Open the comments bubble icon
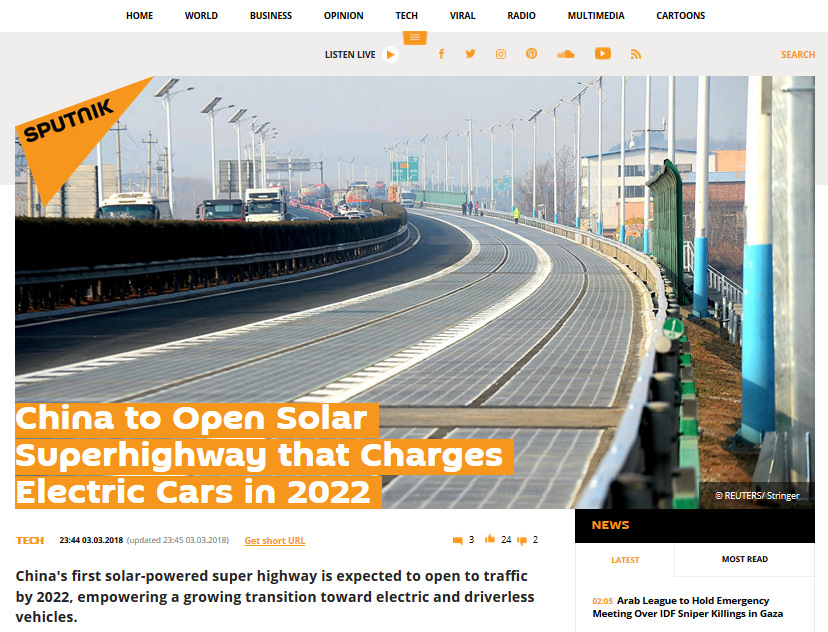The width and height of the screenshot is (828, 632). tap(458, 540)
